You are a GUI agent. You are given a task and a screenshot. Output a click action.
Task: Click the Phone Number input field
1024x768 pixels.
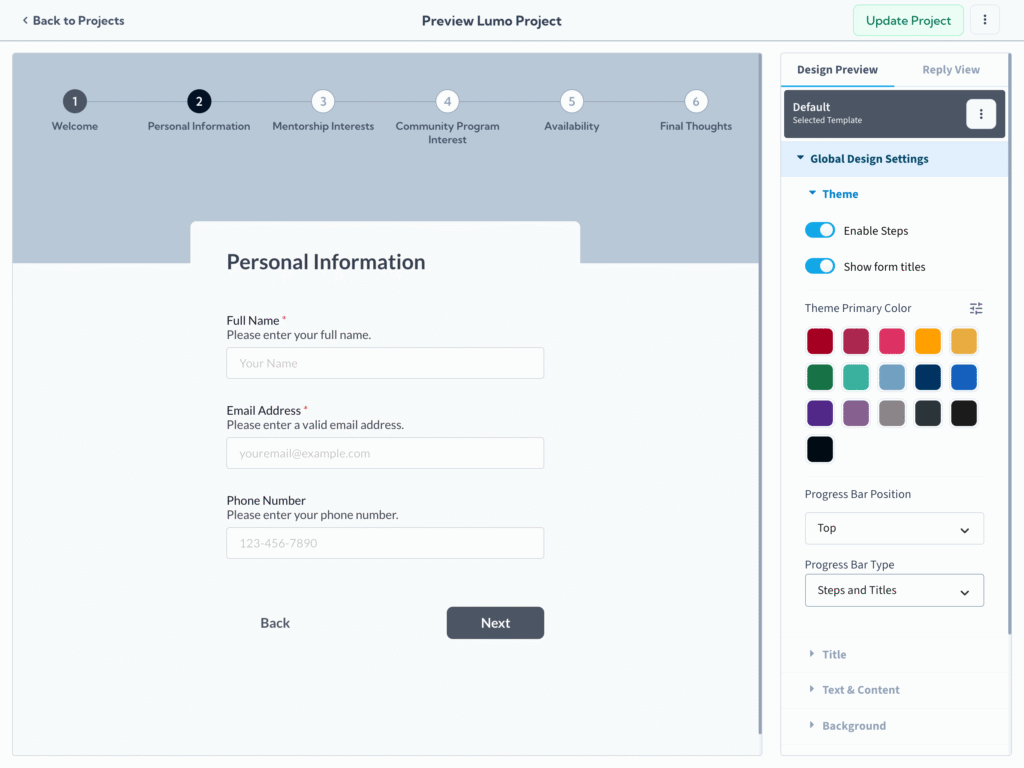coord(385,543)
